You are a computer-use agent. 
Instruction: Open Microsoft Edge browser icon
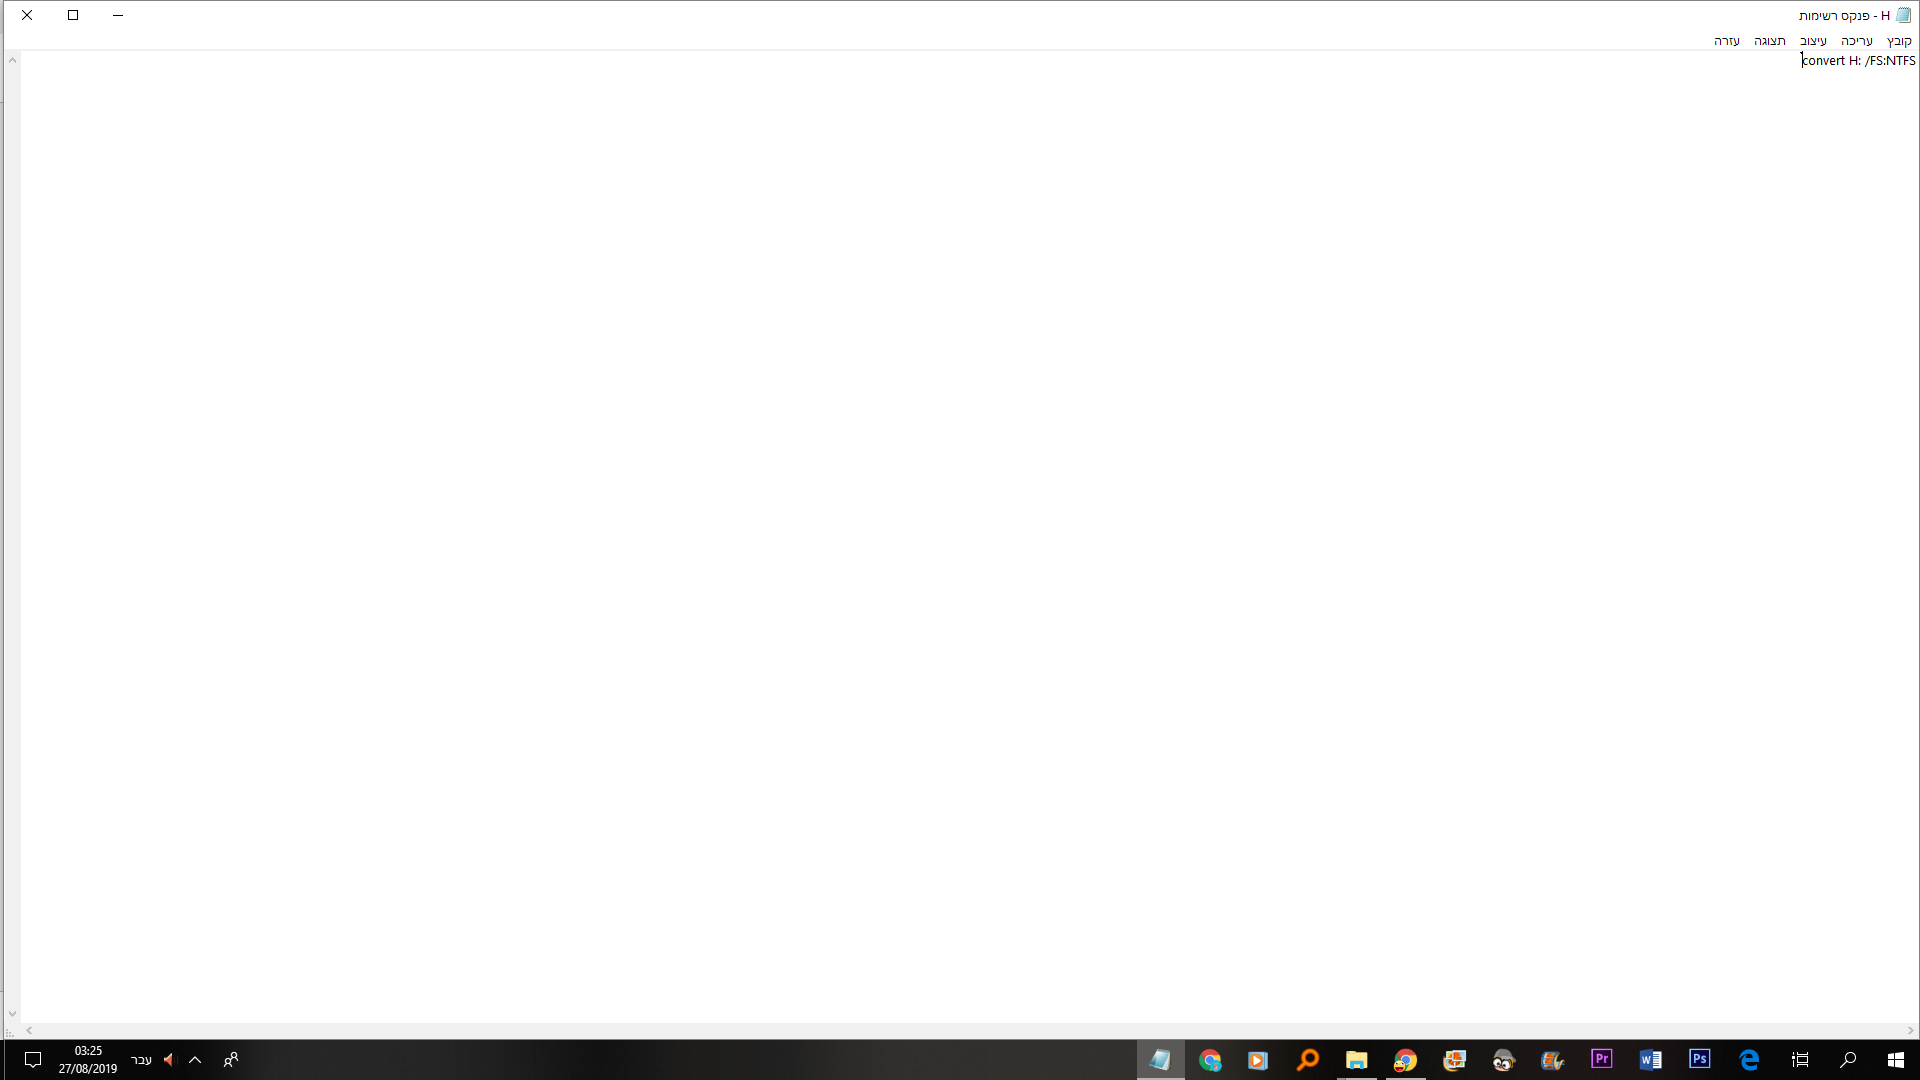coord(1749,1059)
